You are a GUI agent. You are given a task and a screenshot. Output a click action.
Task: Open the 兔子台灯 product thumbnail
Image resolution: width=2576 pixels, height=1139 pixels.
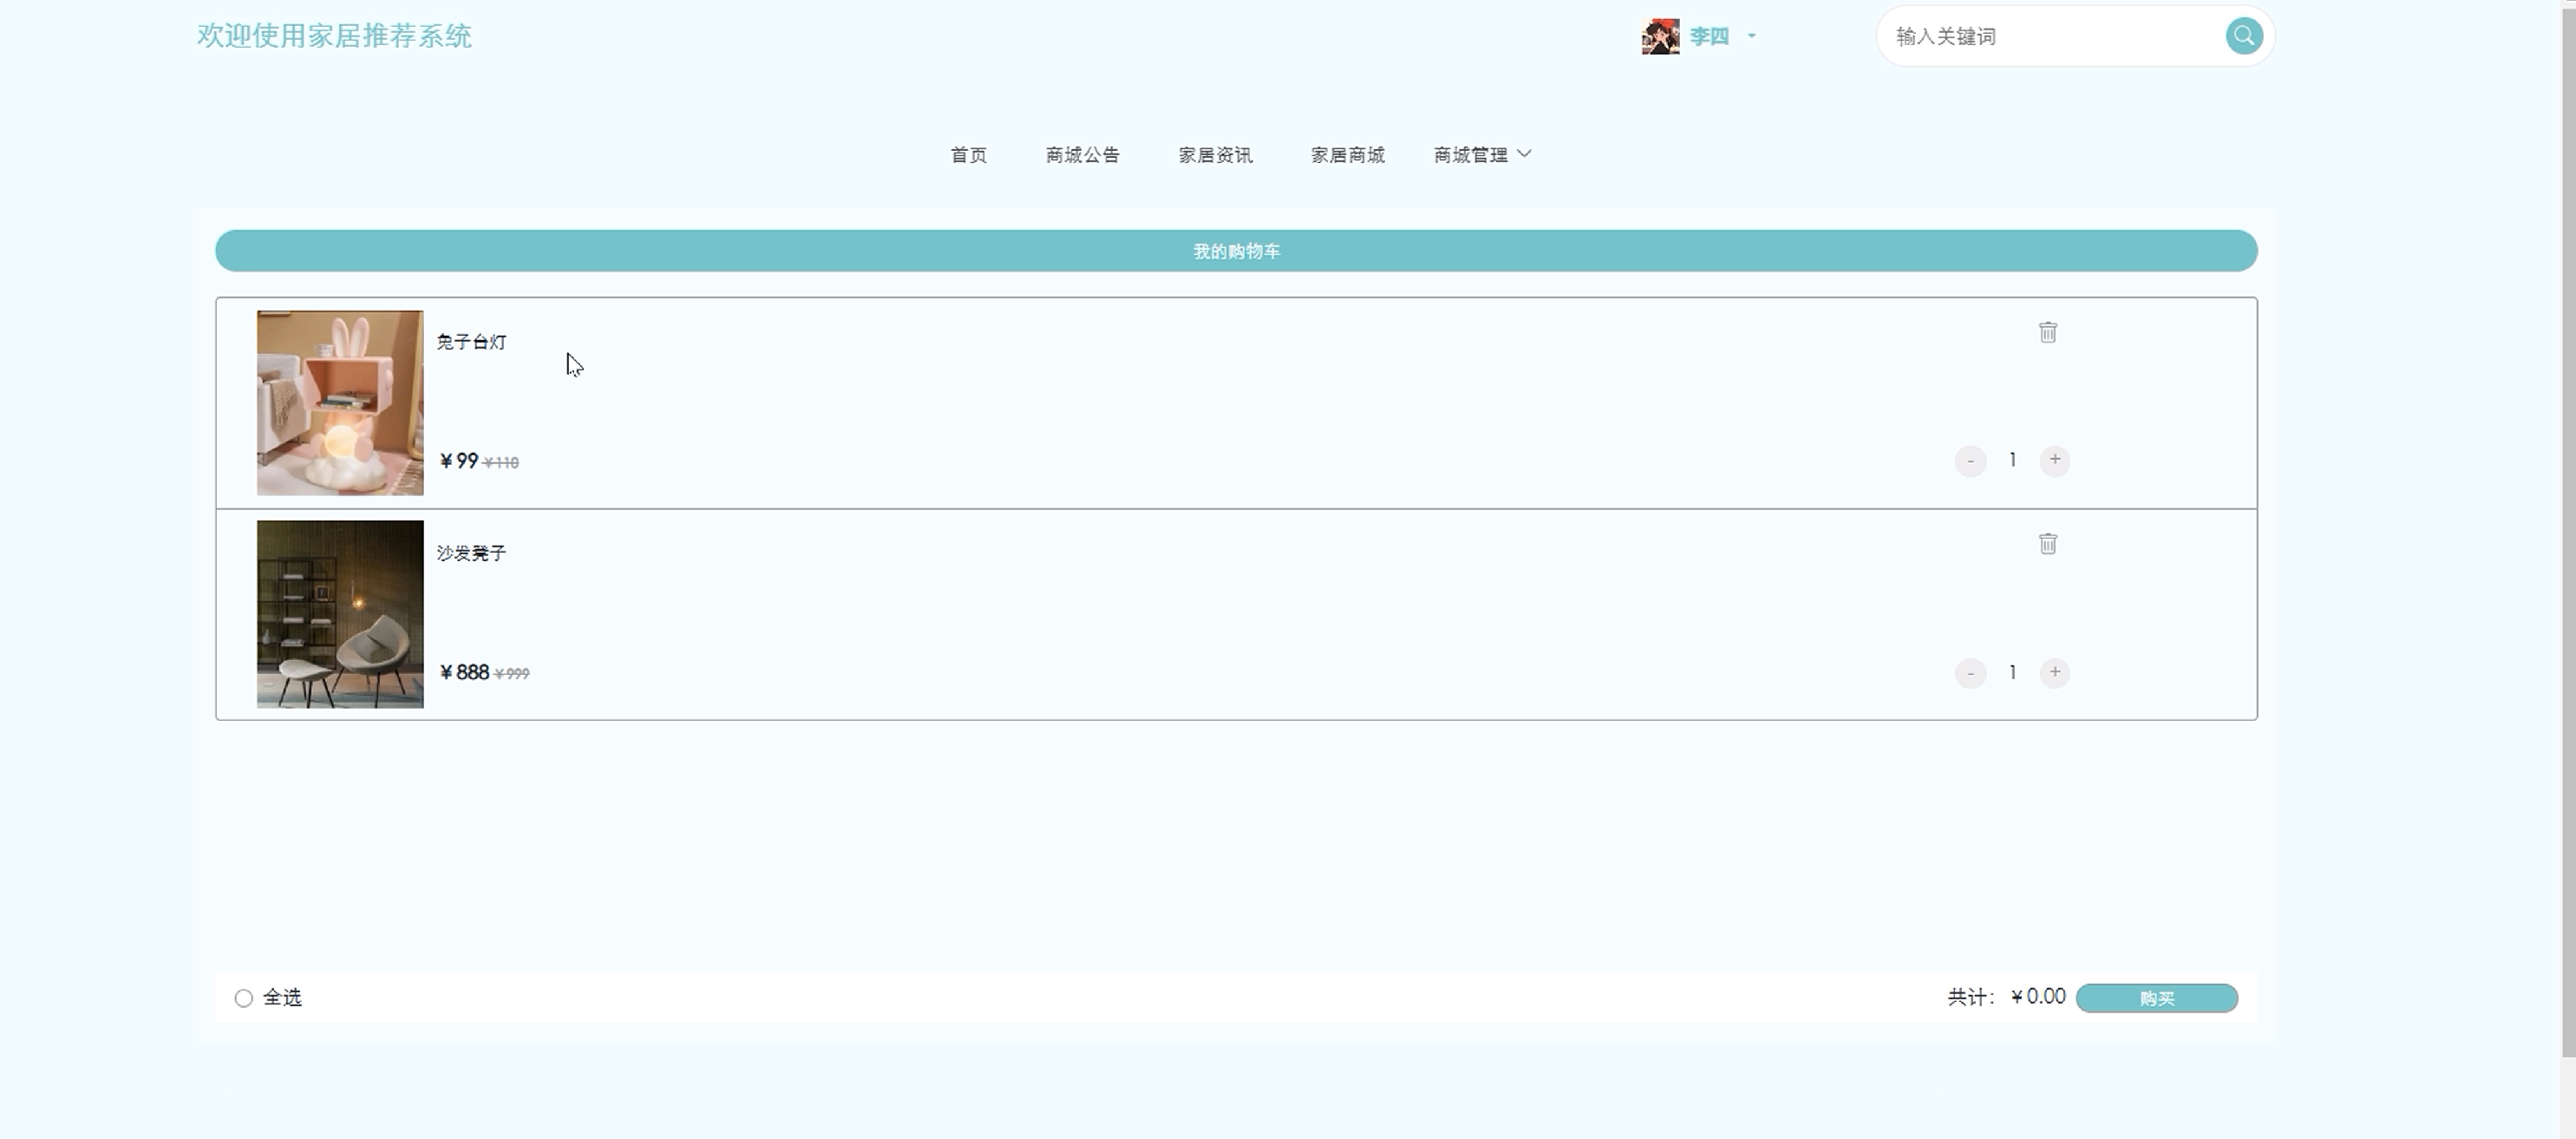click(x=340, y=403)
